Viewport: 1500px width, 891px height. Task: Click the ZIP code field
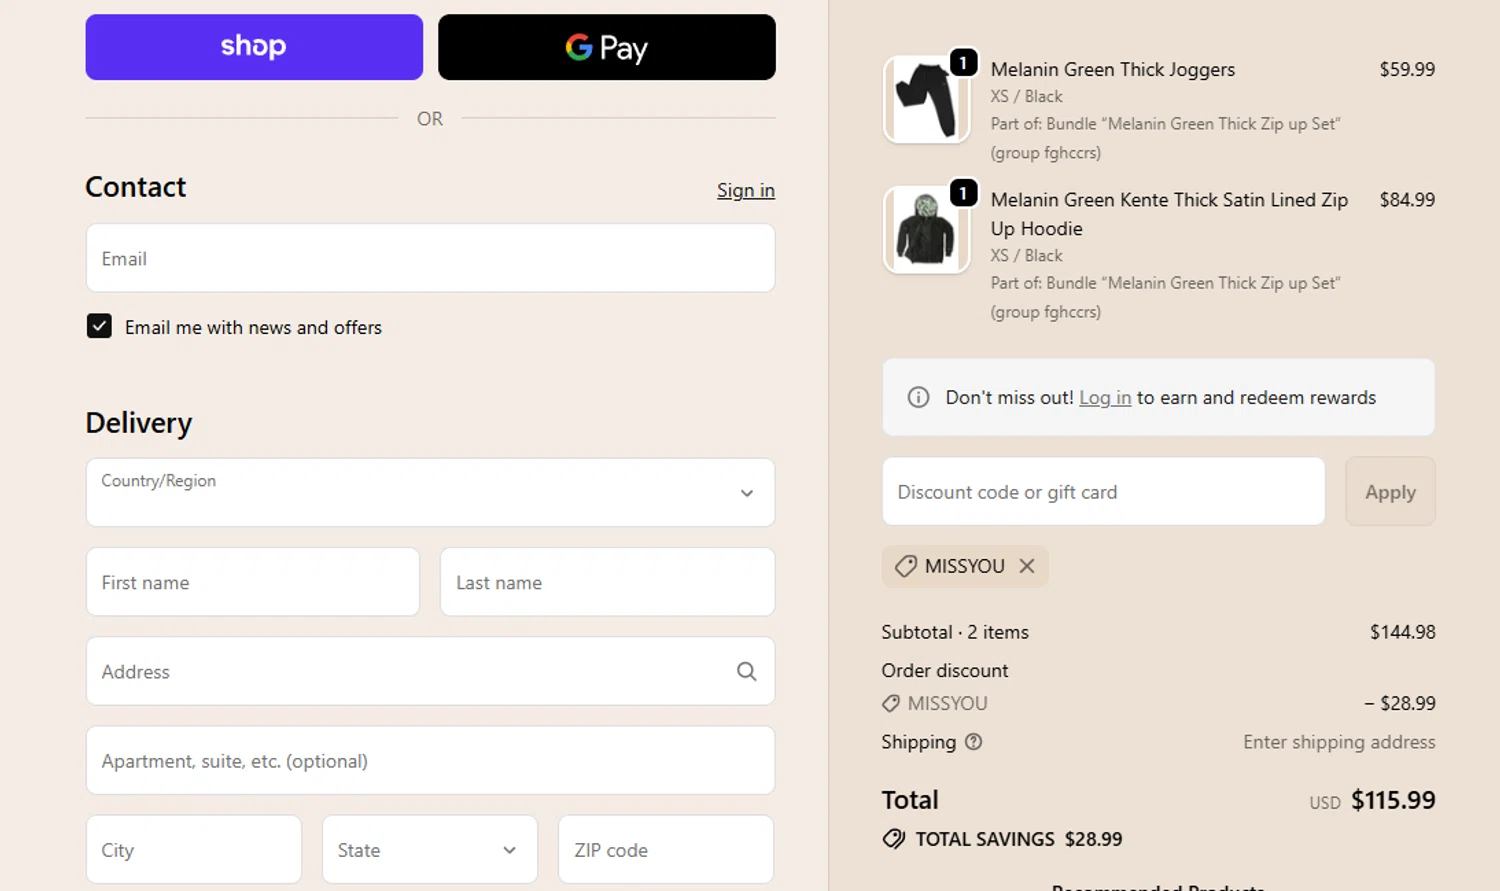tap(666, 849)
